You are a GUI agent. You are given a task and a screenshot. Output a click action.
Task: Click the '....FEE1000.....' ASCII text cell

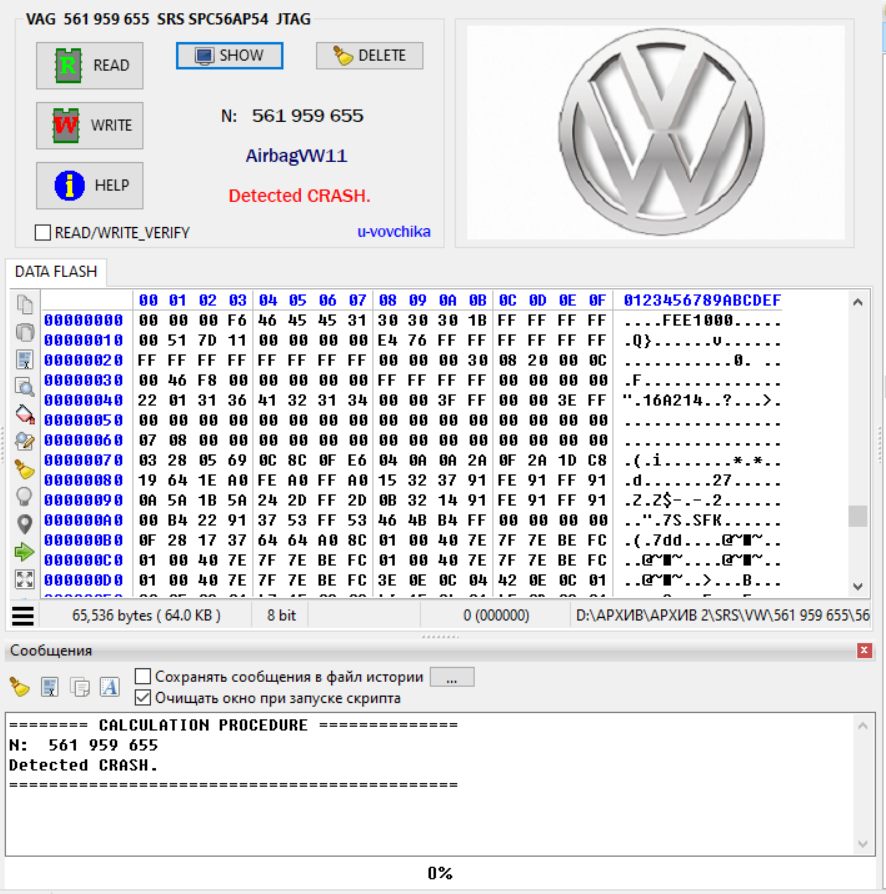[702, 320]
